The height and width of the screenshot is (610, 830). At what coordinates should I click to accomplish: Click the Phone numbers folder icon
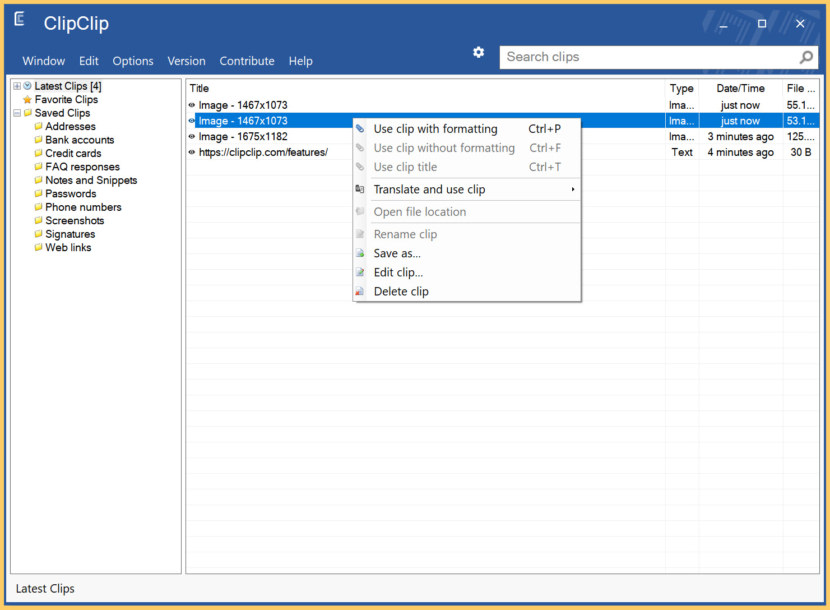[38, 207]
